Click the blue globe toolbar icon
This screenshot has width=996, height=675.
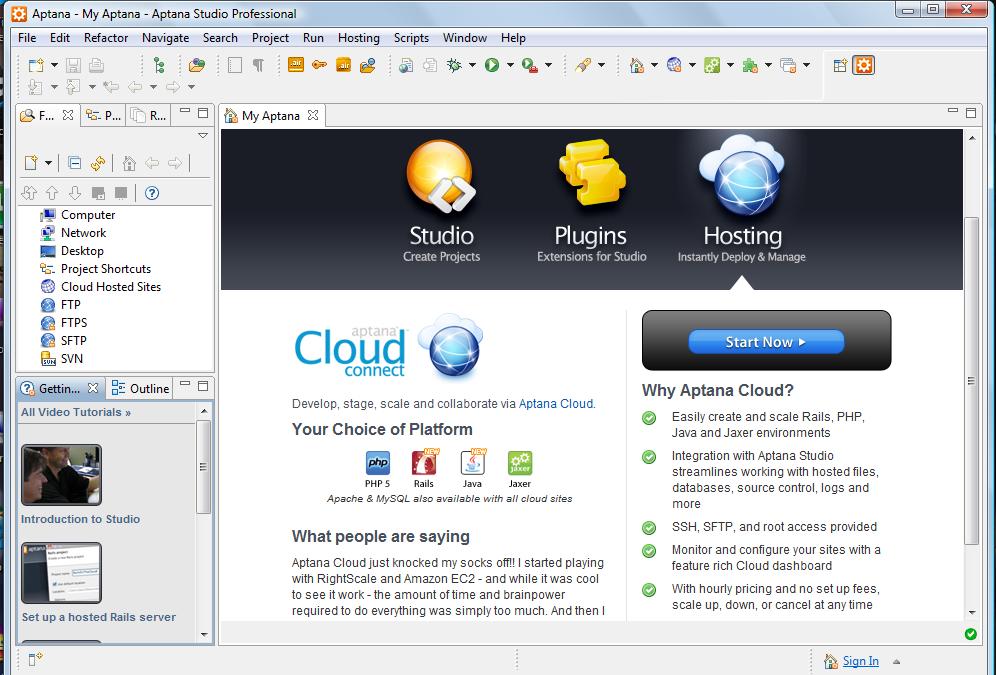coord(674,65)
